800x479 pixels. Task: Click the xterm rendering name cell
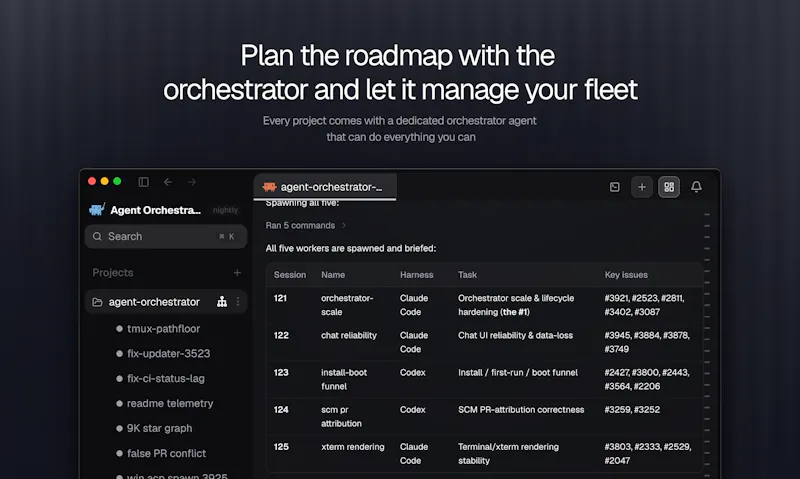(x=353, y=447)
